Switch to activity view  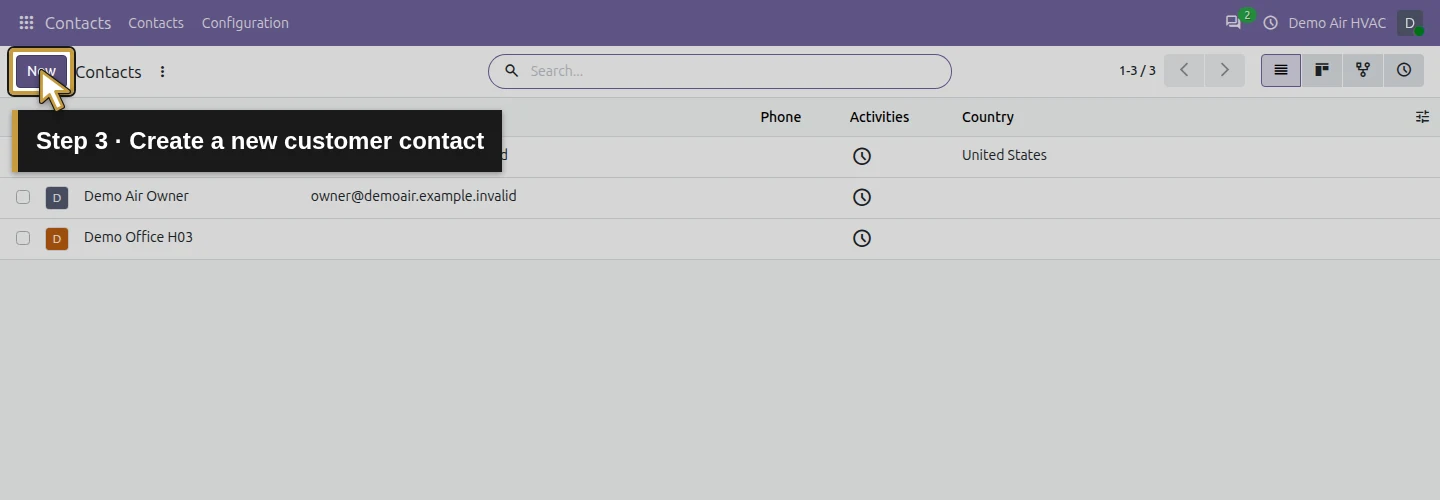(1404, 70)
